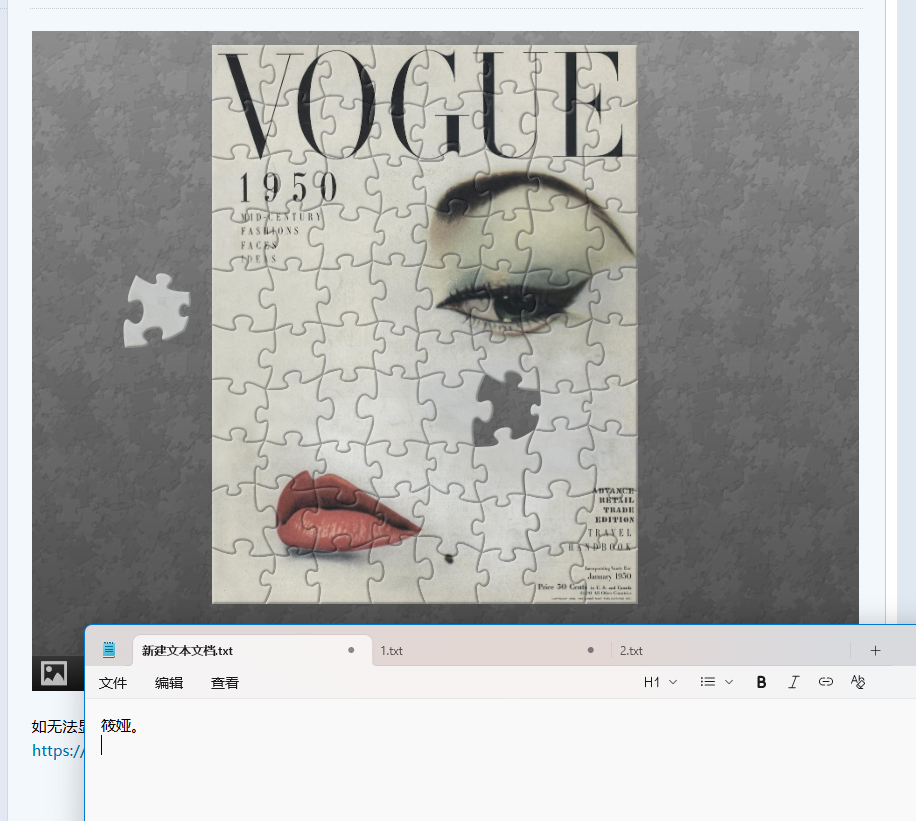This screenshot has width=916, height=821.
Task: Click the 如无法 text on webpage
Action: (58, 726)
